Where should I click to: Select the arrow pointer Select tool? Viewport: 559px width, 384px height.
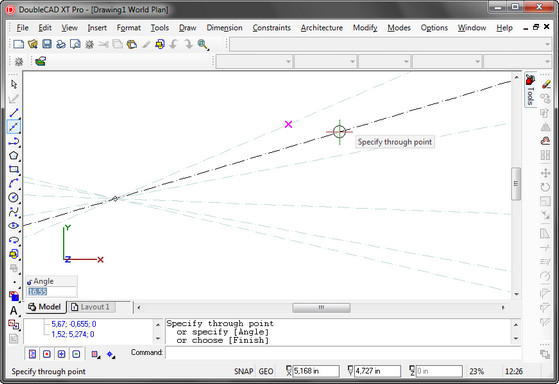(x=14, y=84)
